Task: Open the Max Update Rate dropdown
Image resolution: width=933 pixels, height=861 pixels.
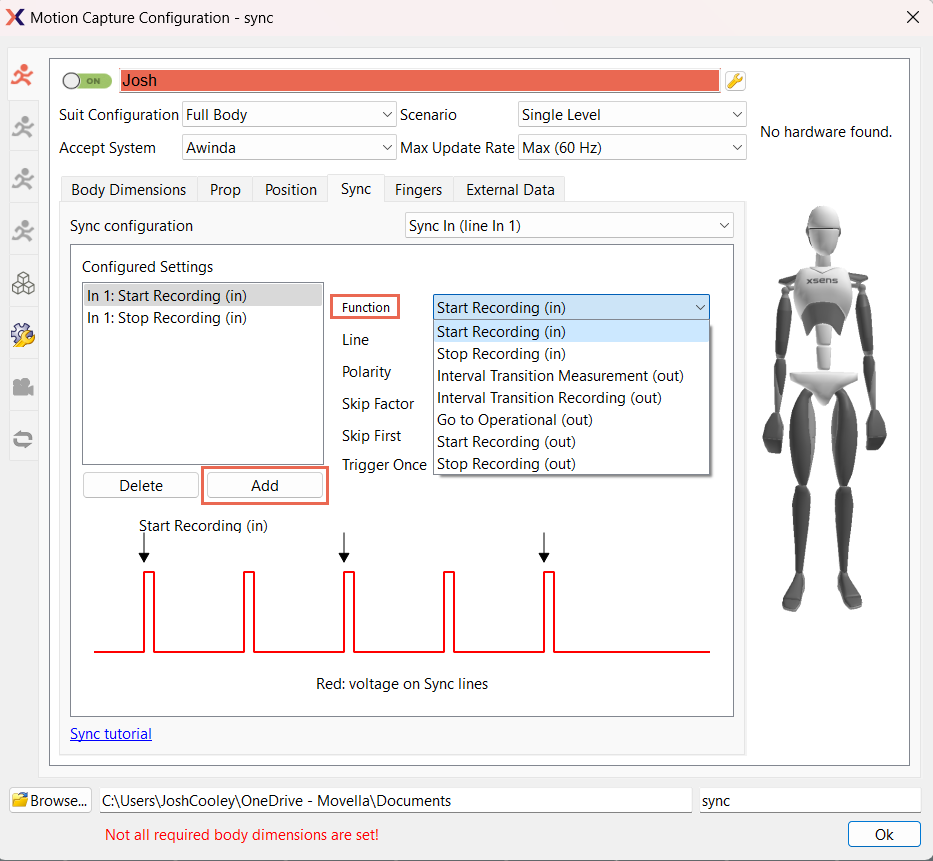Action: [x=632, y=148]
